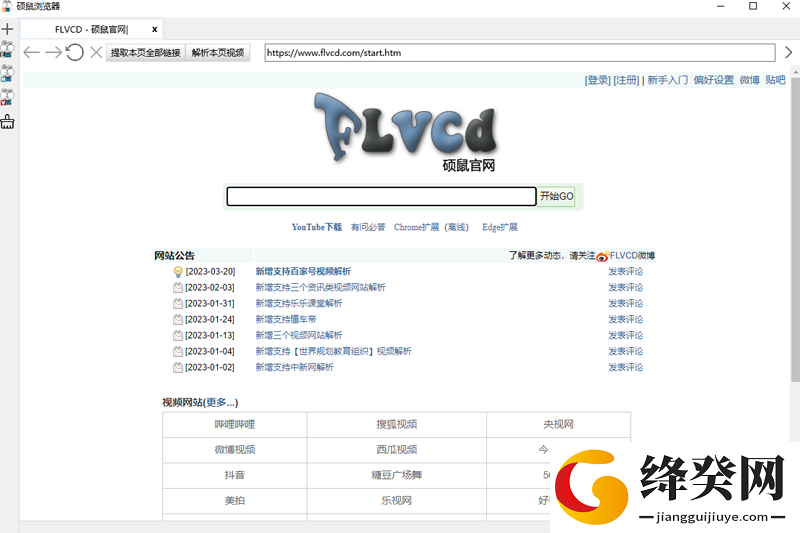Click the mouse icon with blue N badge

[7, 73]
